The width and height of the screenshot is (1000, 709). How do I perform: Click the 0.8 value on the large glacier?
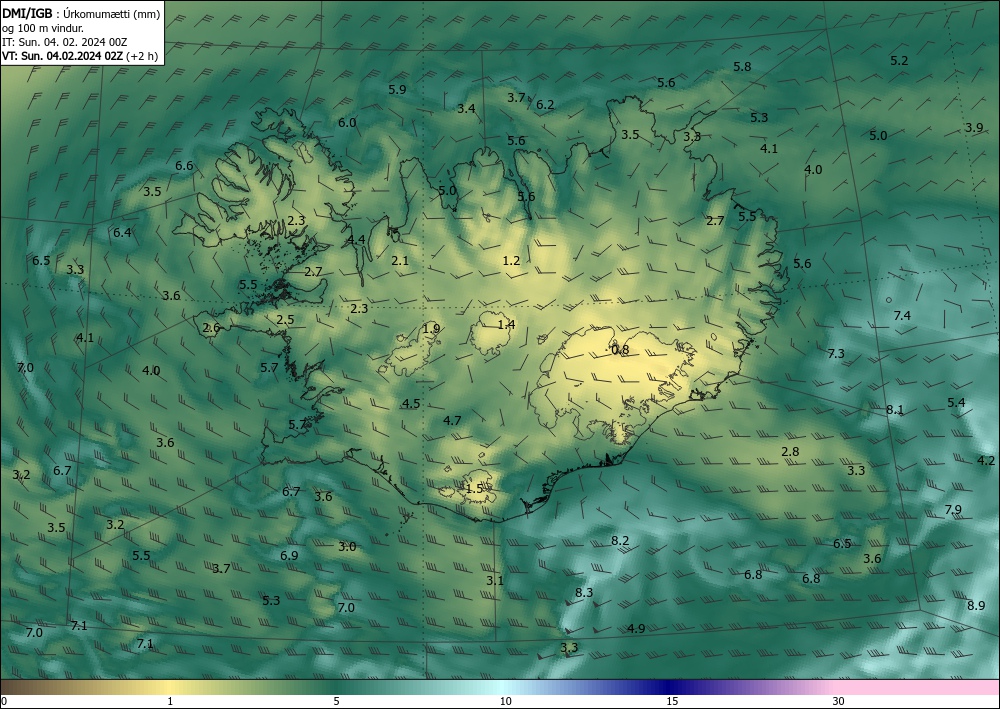[x=620, y=349]
